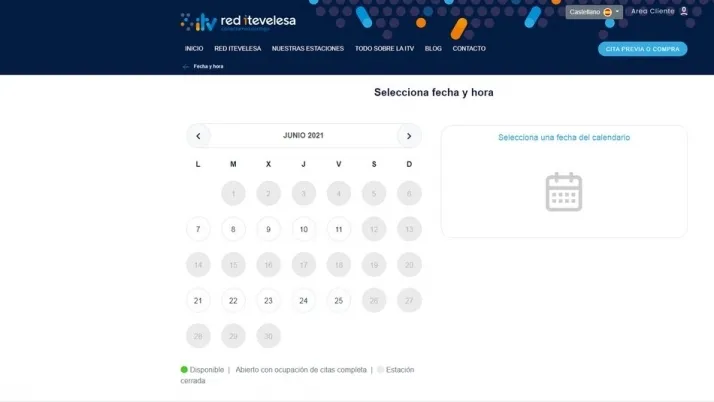
Task: Open Nuestras Estaciones menu
Action: [307, 48]
